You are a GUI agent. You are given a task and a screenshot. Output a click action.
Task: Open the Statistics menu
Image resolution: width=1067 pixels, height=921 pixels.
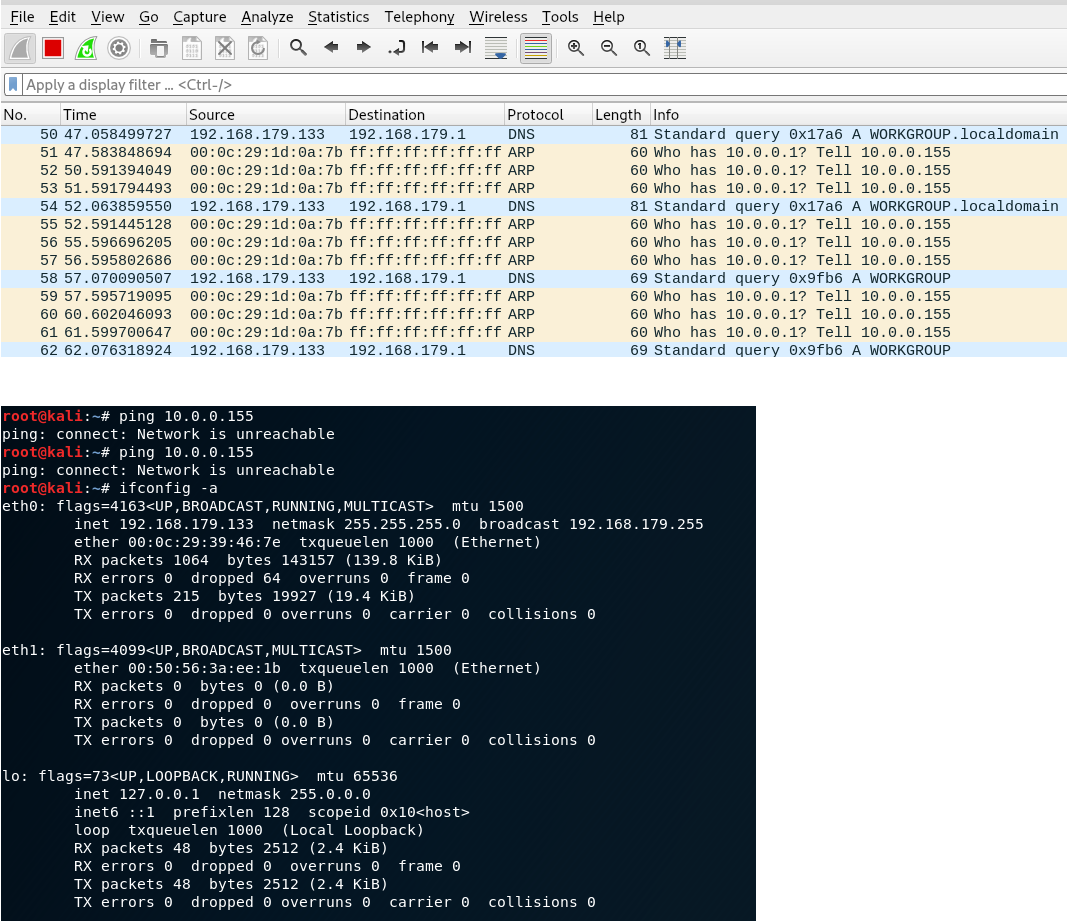(338, 17)
